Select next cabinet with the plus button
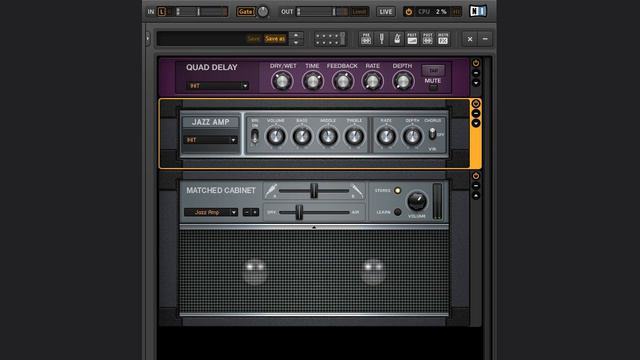The width and height of the screenshot is (640, 360). tap(255, 212)
